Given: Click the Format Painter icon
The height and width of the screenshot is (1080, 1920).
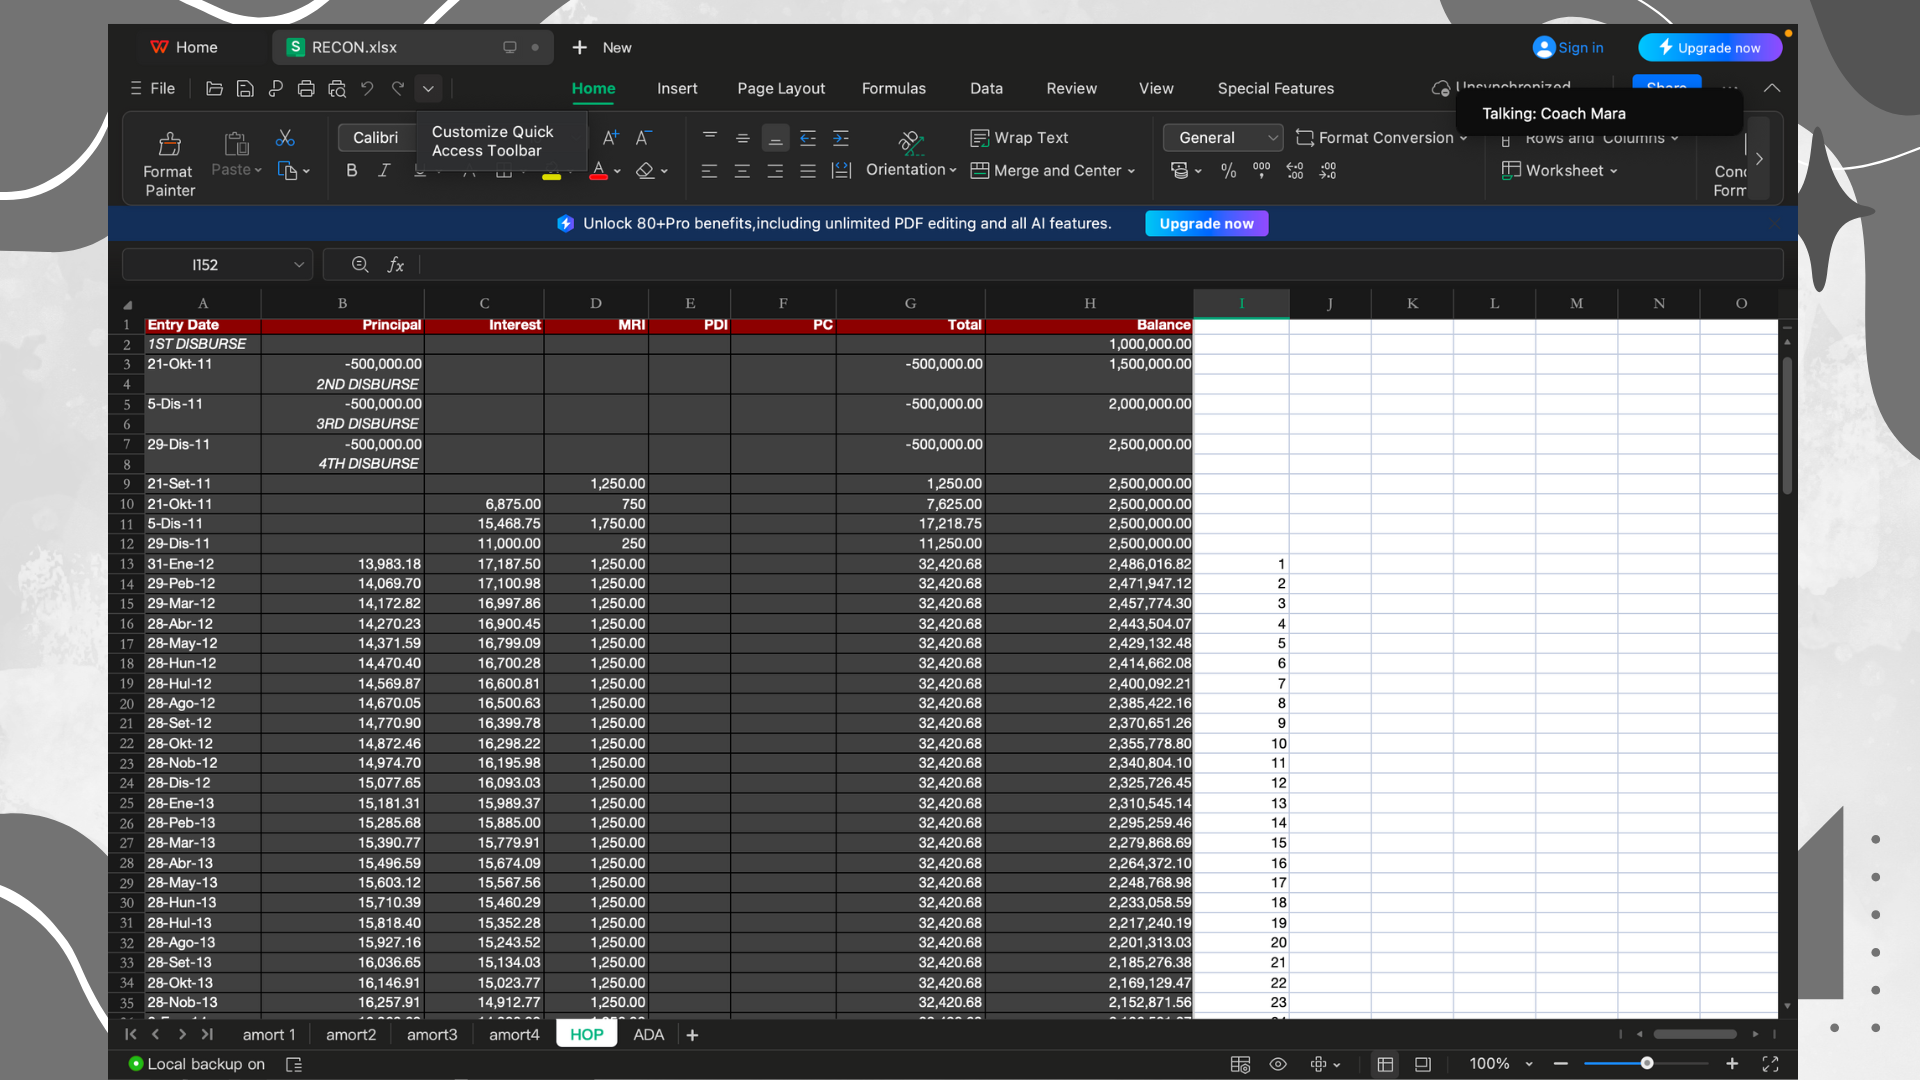Looking at the screenshot, I should tap(169, 145).
